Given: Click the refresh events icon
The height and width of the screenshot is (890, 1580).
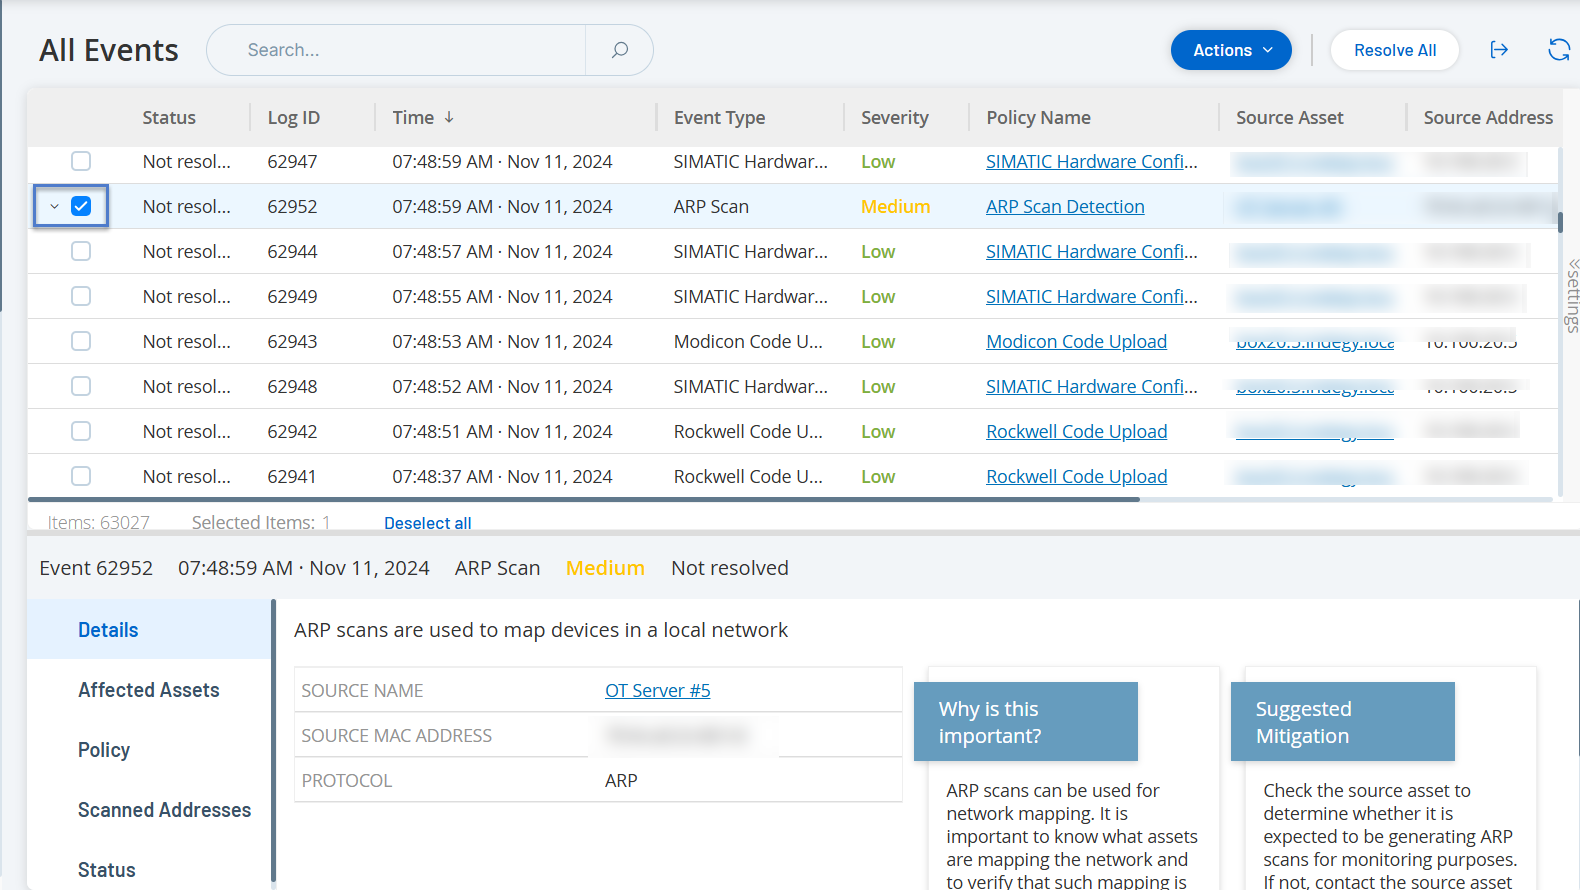Looking at the screenshot, I should pos(1558,50).
